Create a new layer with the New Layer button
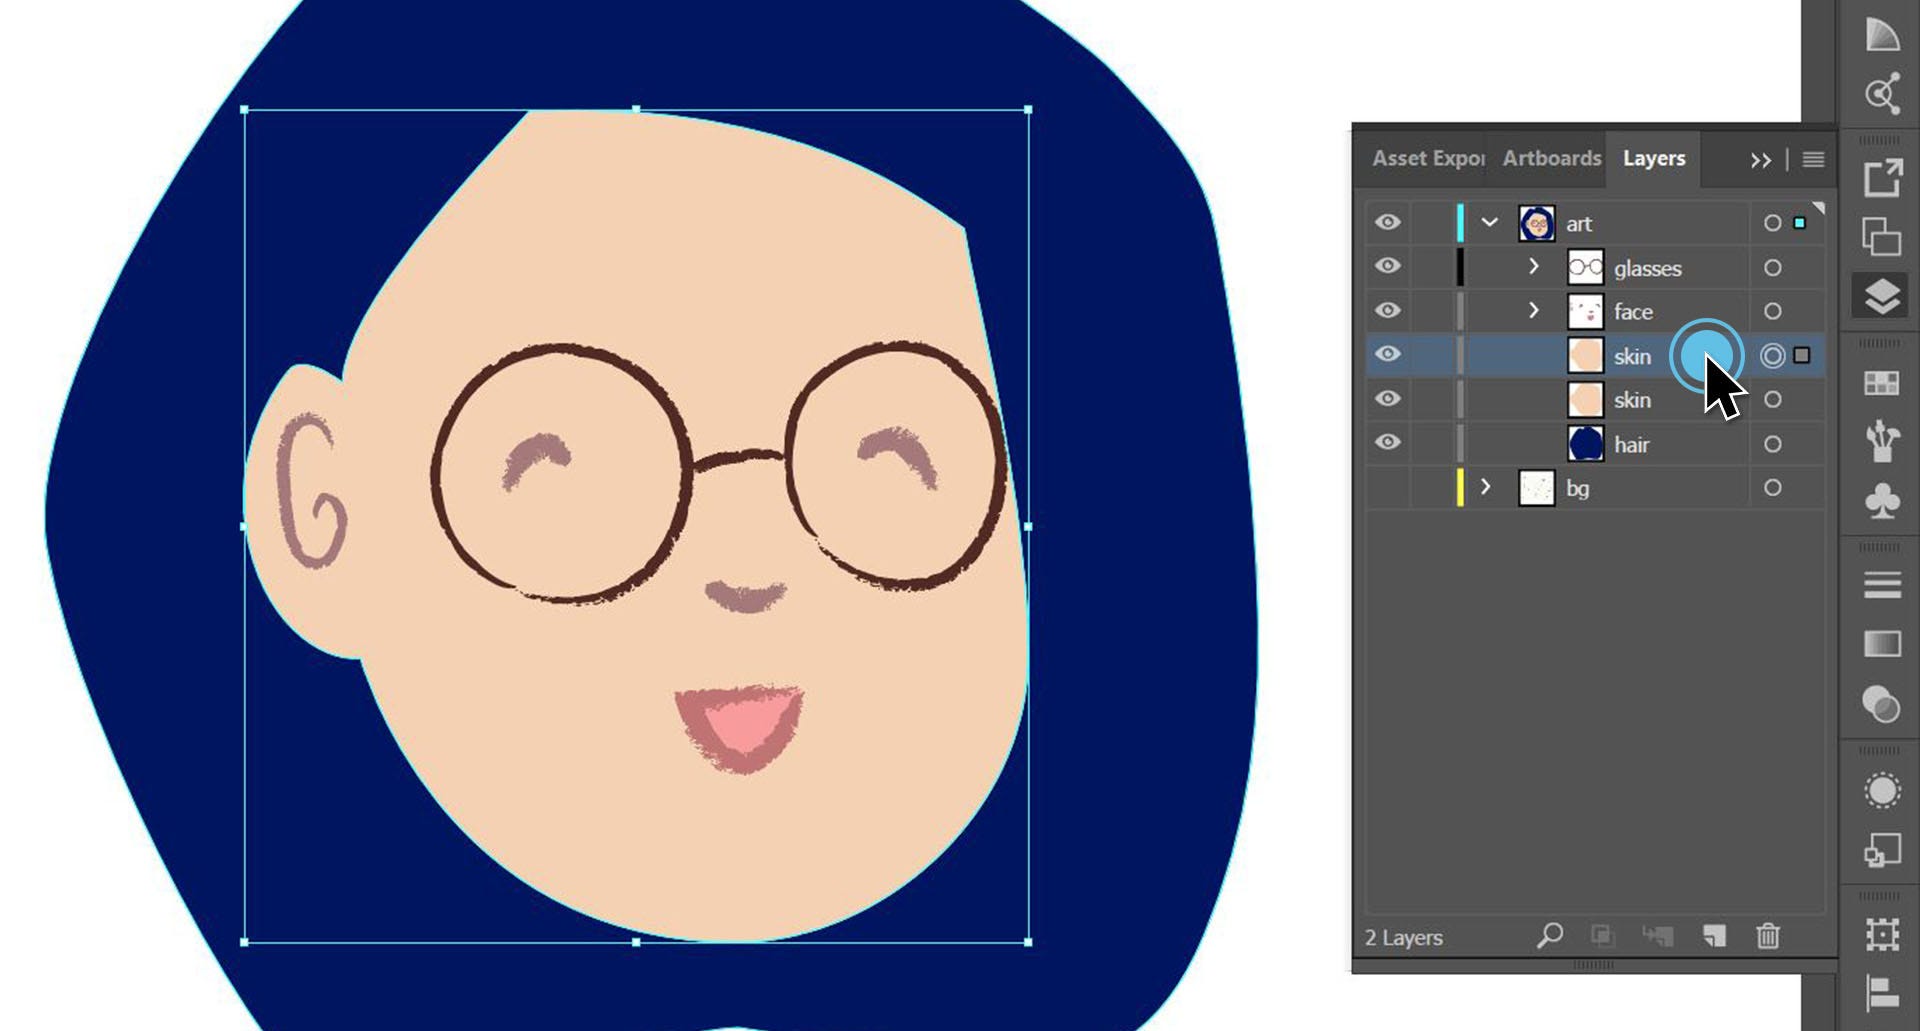This screenshot has width=1920, height=1031. coord(1714,937)
